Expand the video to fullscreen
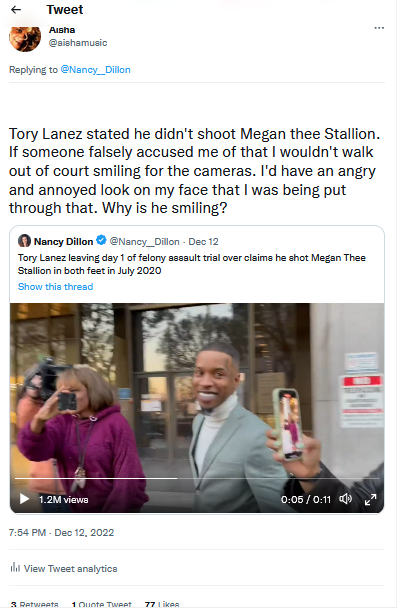This screenshot has height=609, width=397. click(370, 499)
